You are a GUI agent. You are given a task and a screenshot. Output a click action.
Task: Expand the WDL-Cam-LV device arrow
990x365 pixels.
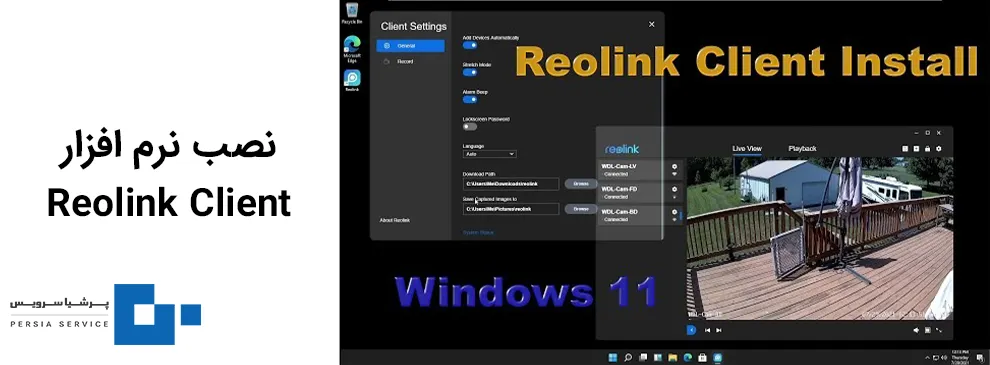674,174
